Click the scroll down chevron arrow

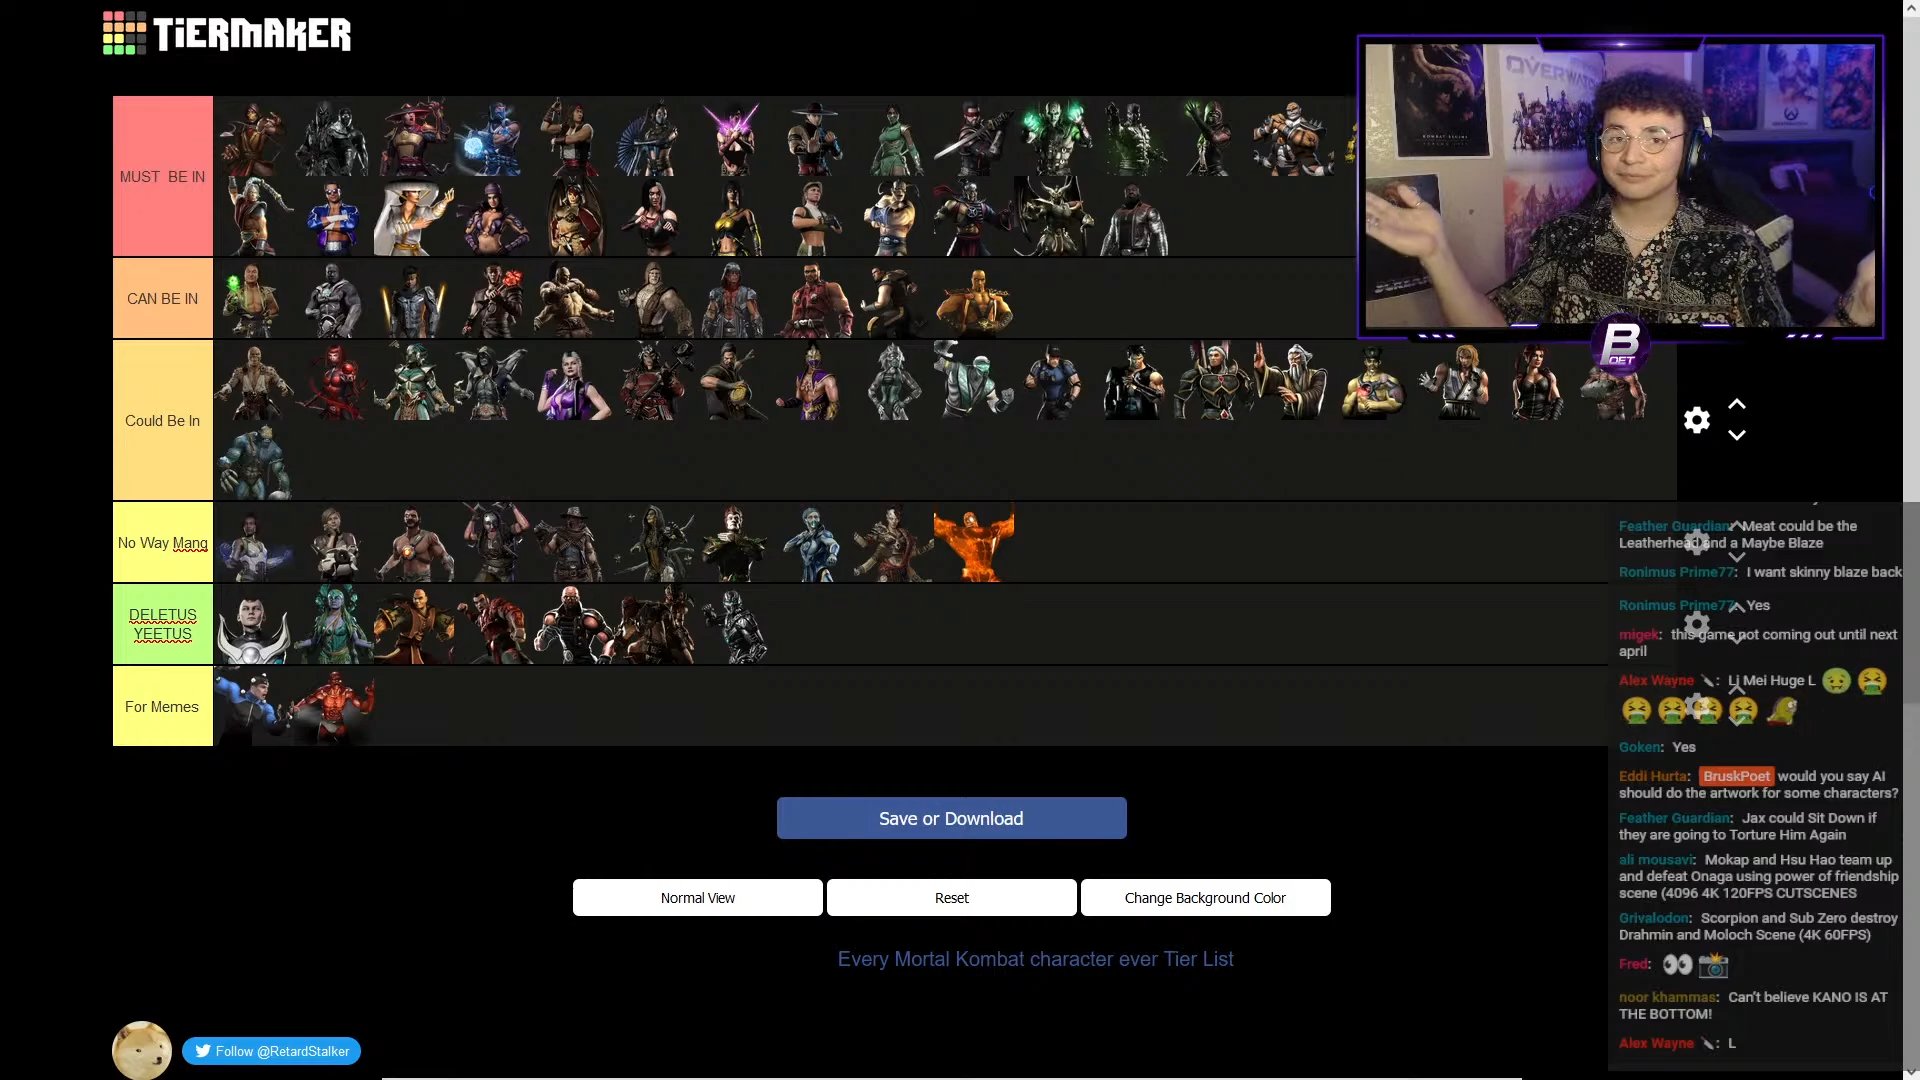(1735, 435)
